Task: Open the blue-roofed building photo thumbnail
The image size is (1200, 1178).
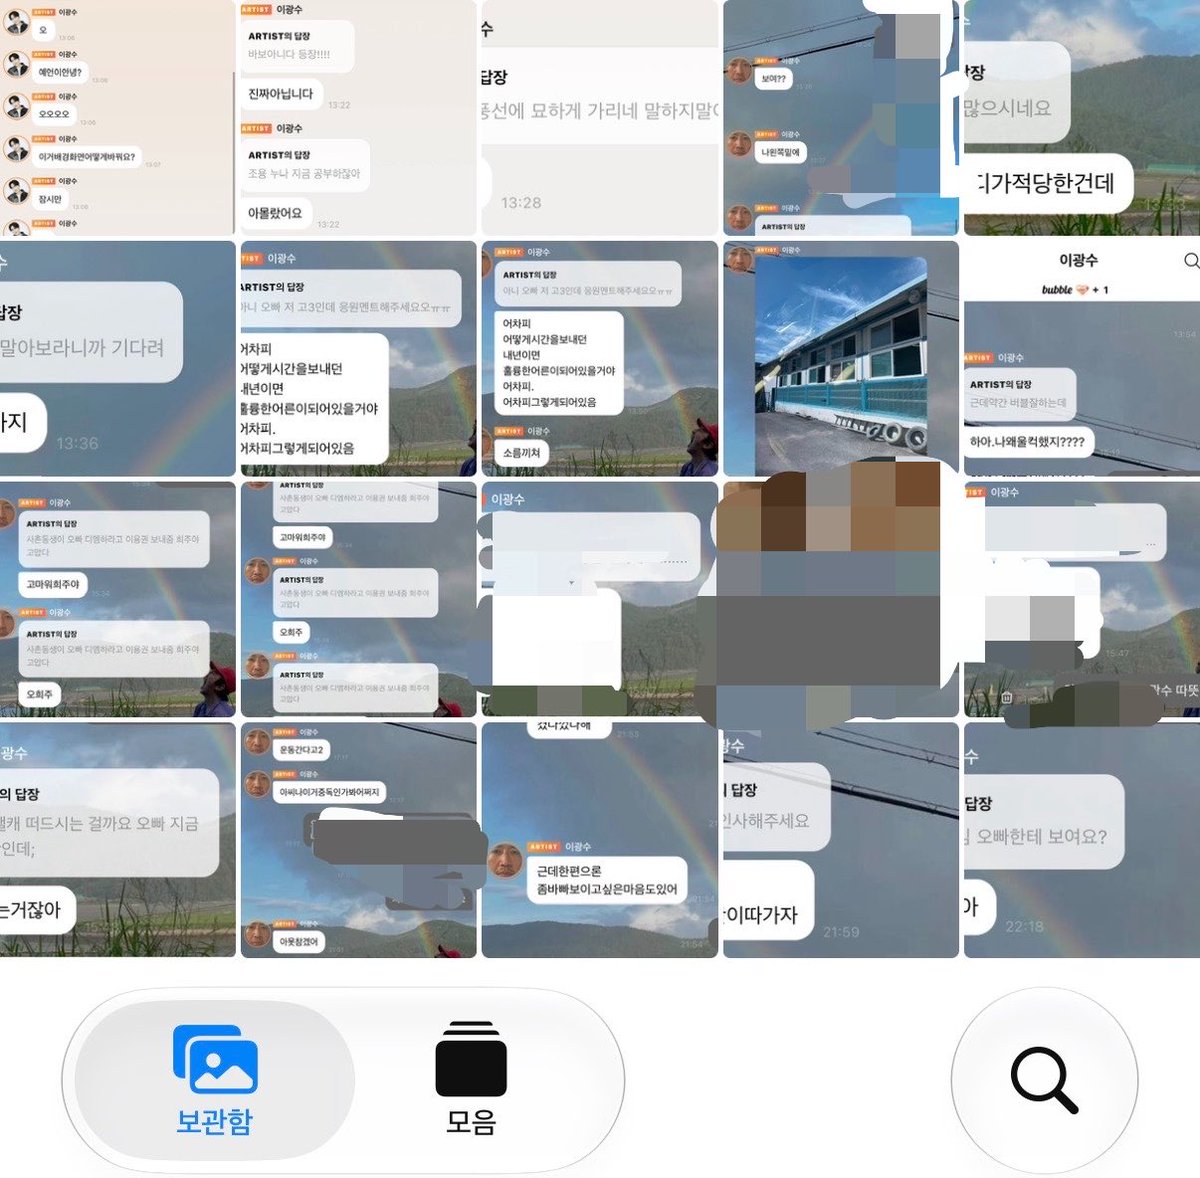Action: pos(840,358)
